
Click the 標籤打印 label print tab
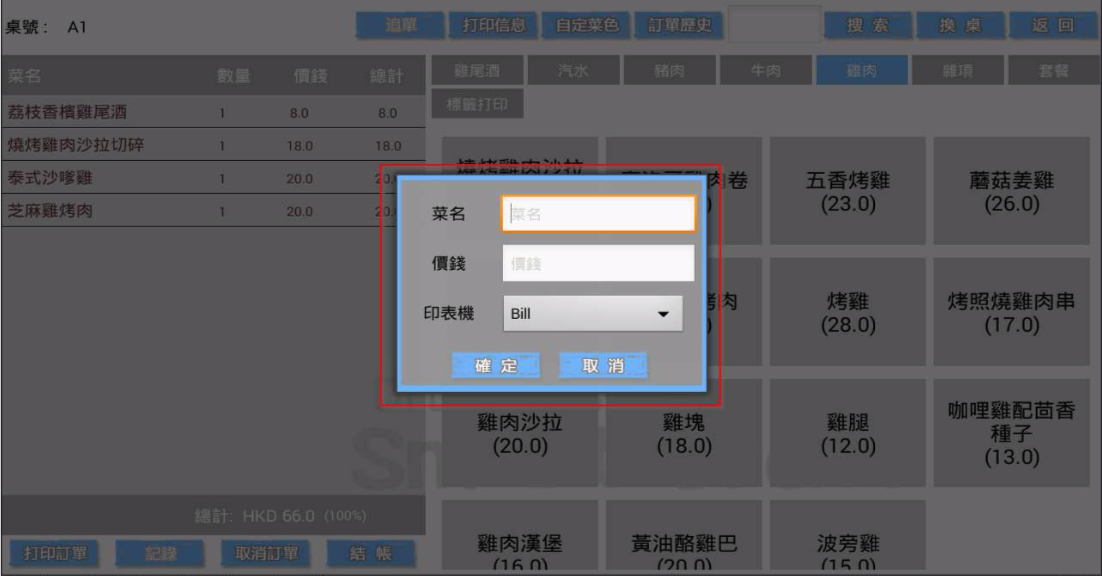coord(477,104)
